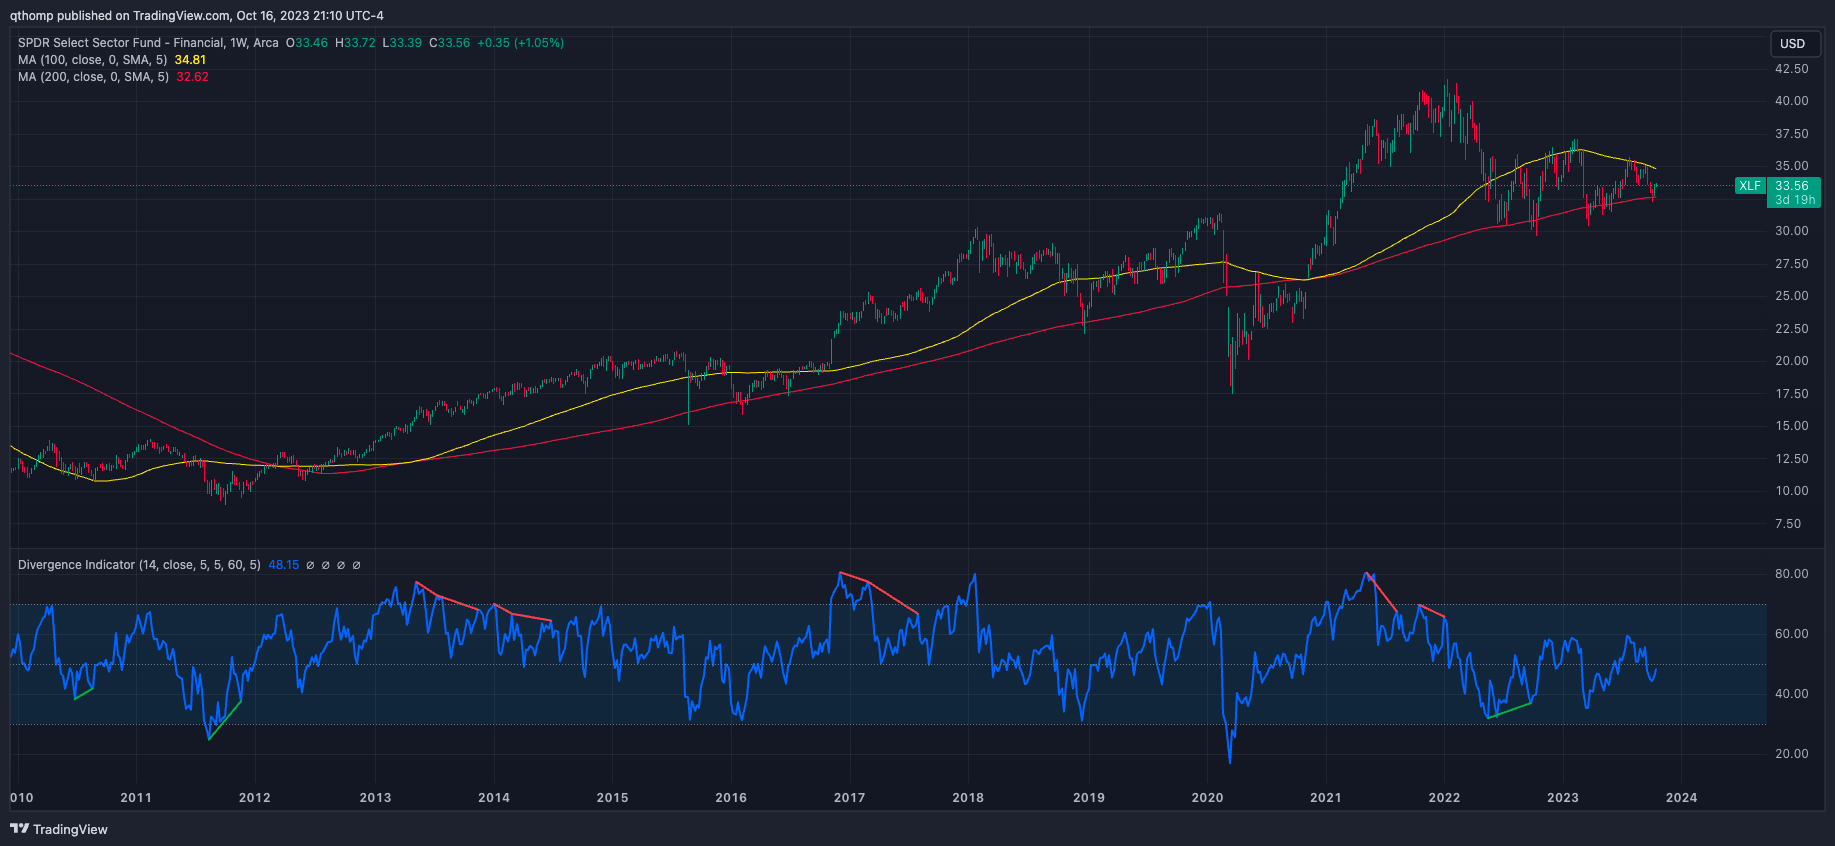Click the 40.00 indicator axis label
Viewport: 1835px width, 846px height.
(1791, 694)
